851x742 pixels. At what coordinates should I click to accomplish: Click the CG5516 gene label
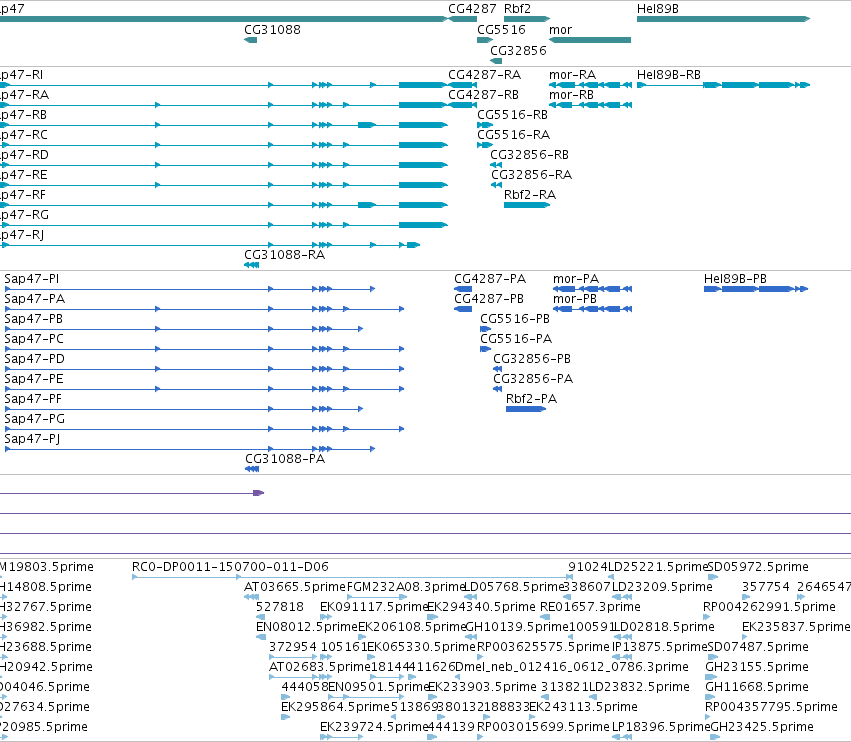[x=501, y=29]
